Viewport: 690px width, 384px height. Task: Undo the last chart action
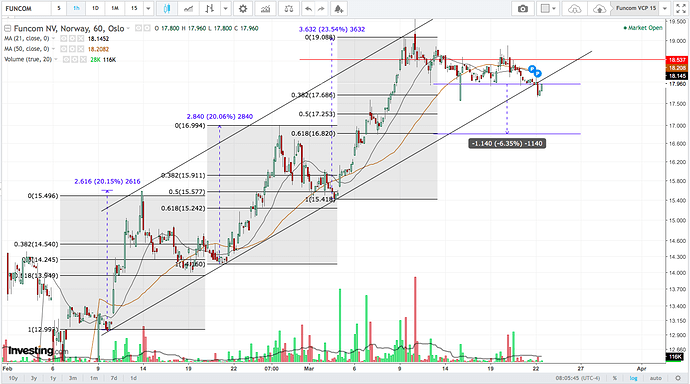click(x=308, y=8)
